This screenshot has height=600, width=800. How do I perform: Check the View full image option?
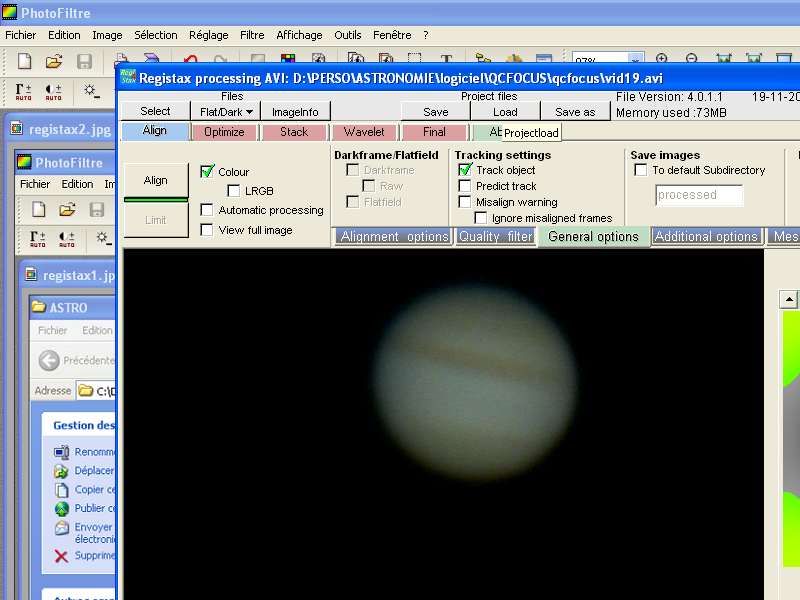[x=207, y=230]
